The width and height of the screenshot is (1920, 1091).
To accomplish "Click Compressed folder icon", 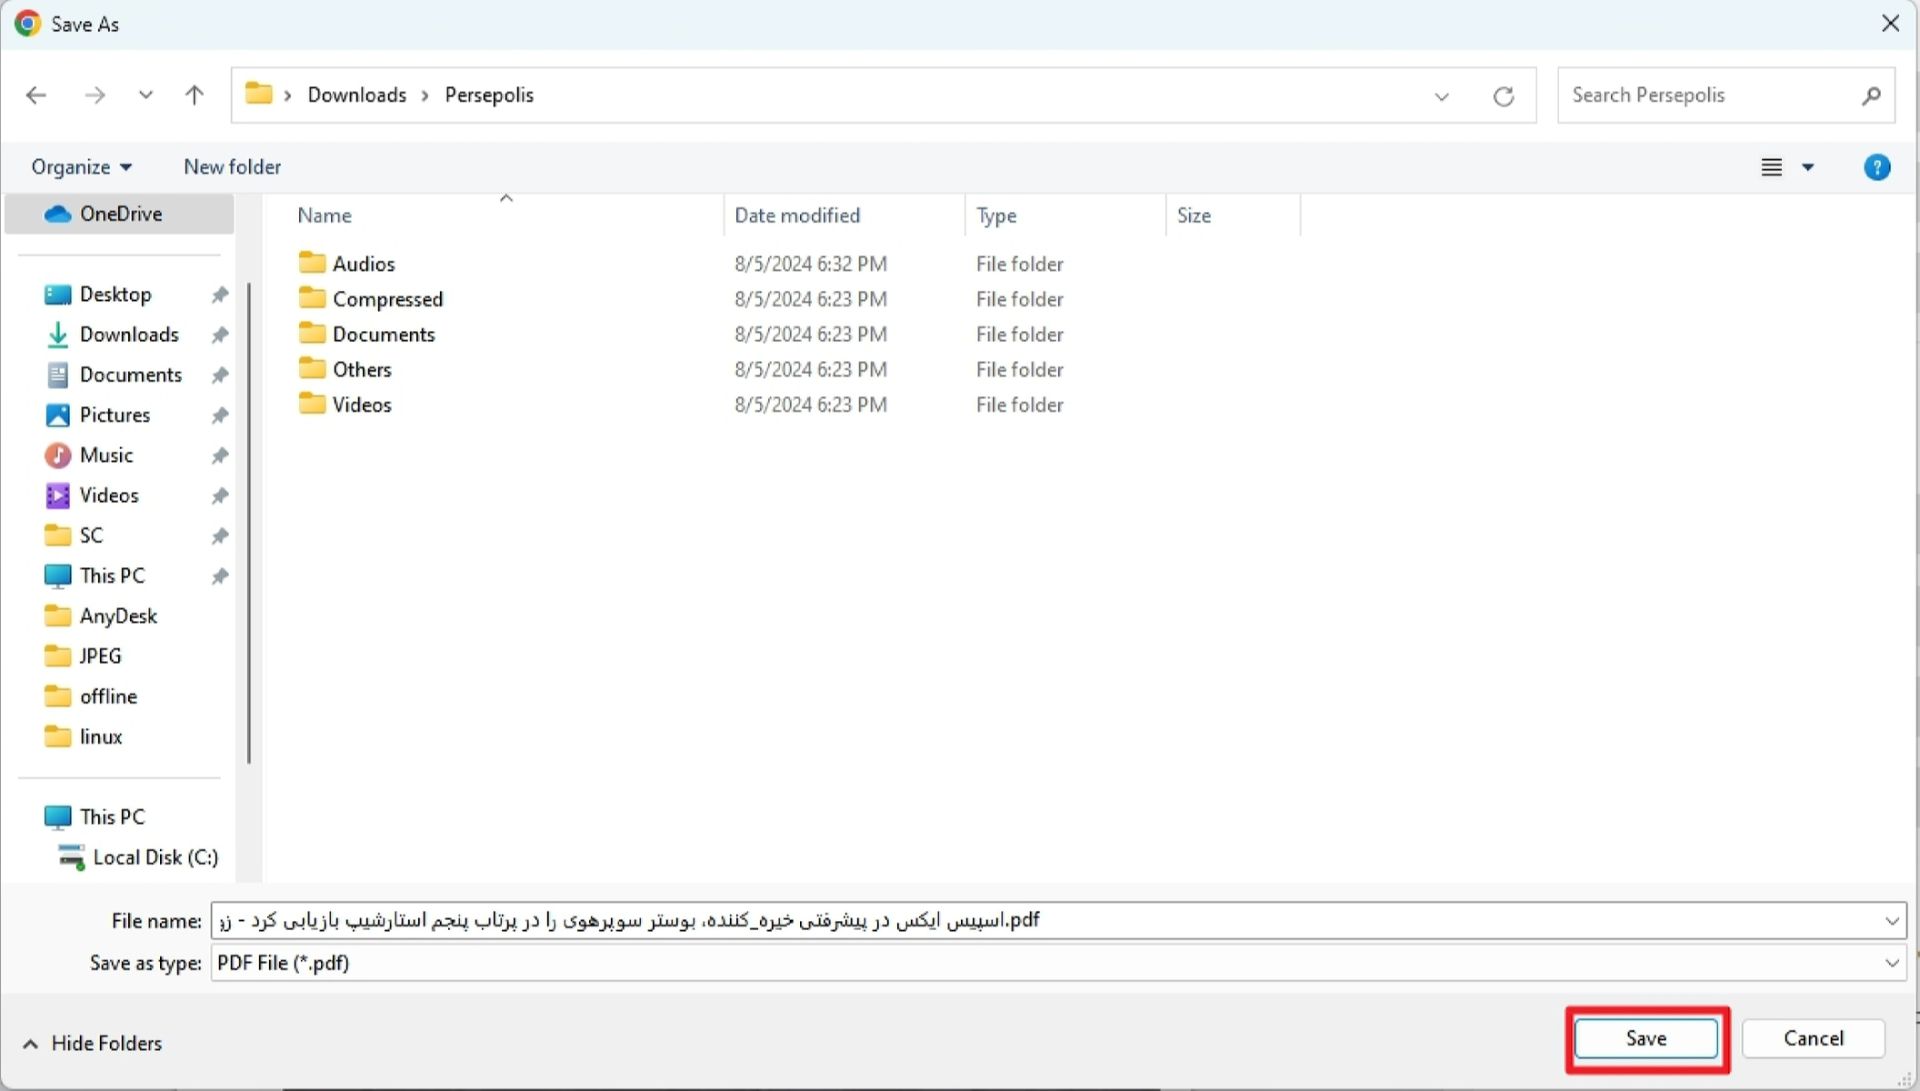I will [312, 298].
